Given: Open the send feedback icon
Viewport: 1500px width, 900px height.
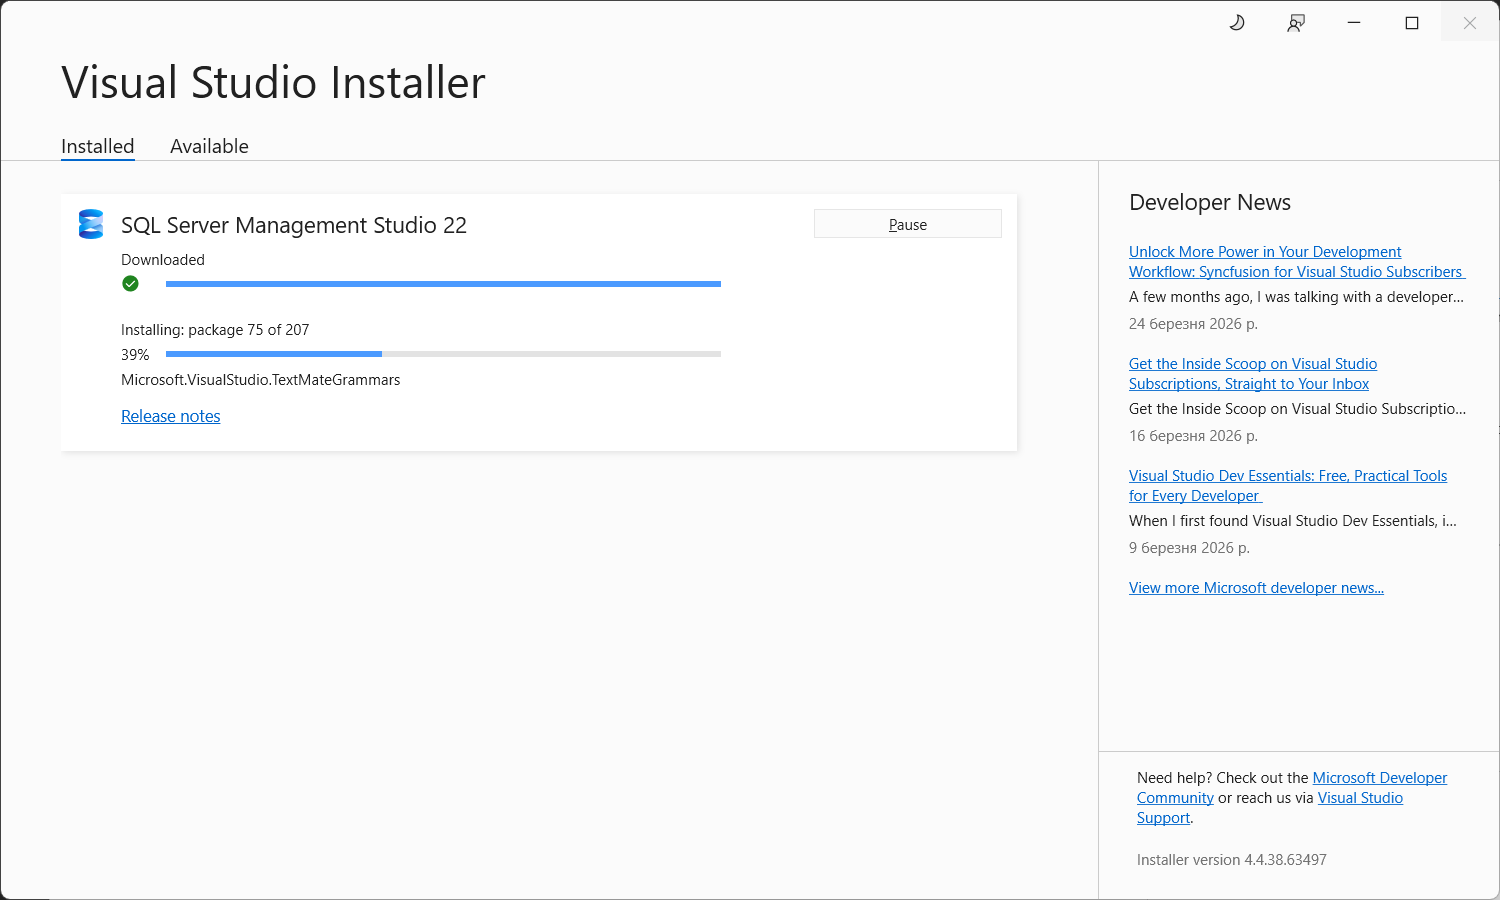Looking at the screenshot, I should pos(1296,23).
